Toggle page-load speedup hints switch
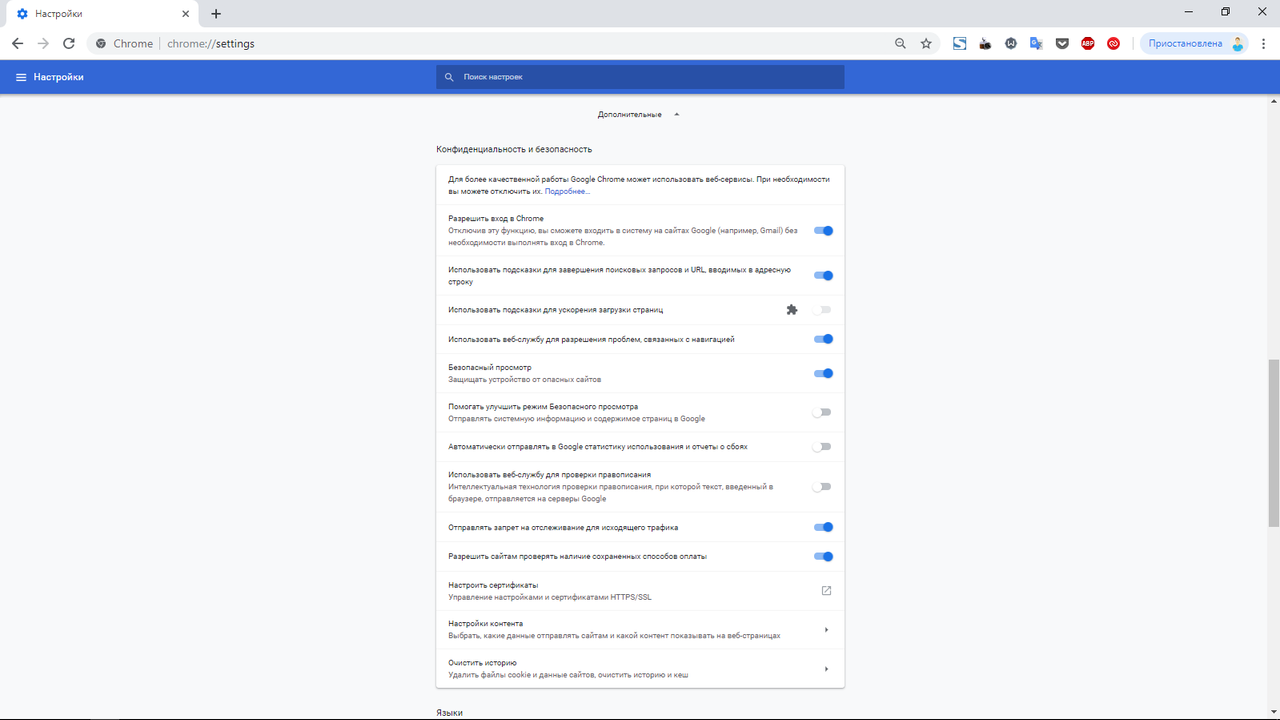This screenshot has height=720, width=1280. (822, 310)
